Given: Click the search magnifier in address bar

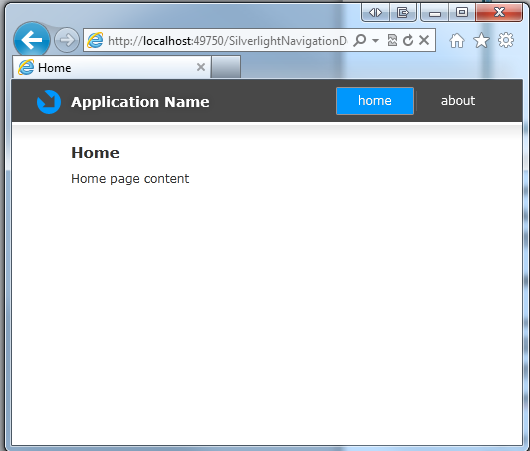Looking at the screenshot, I should tap(360, 41).
